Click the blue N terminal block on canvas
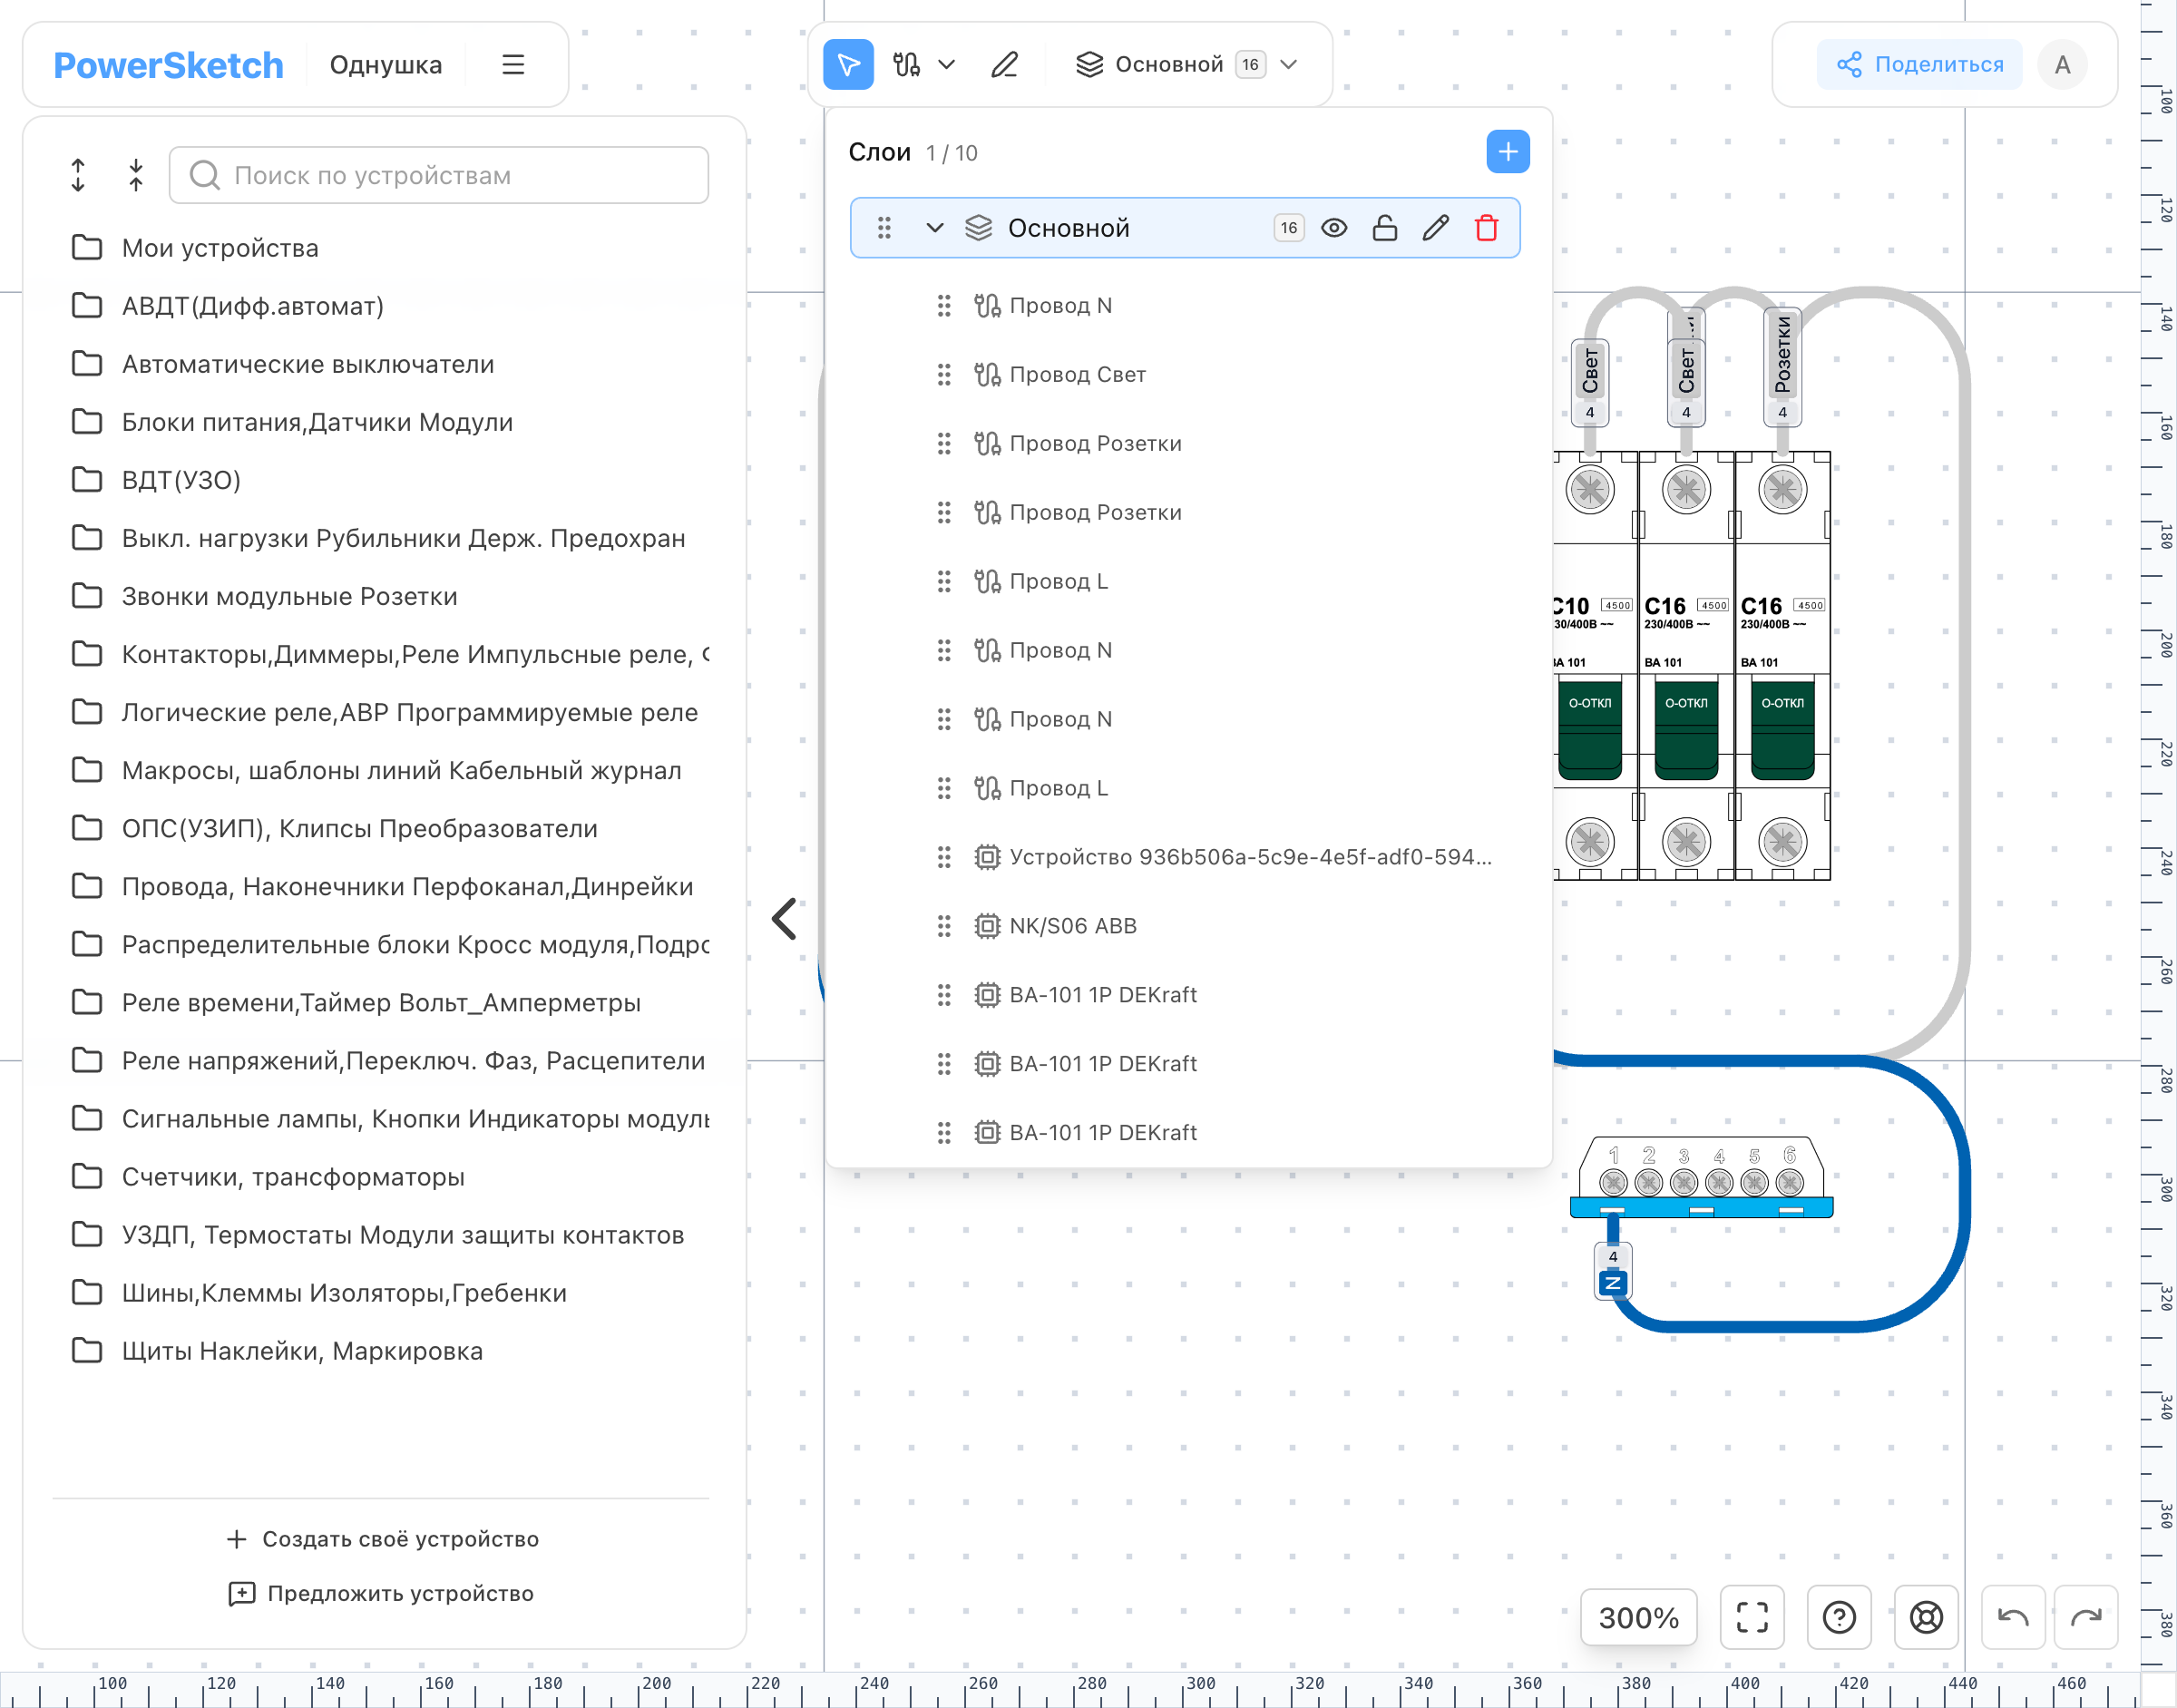 tap(1702, 1178)
